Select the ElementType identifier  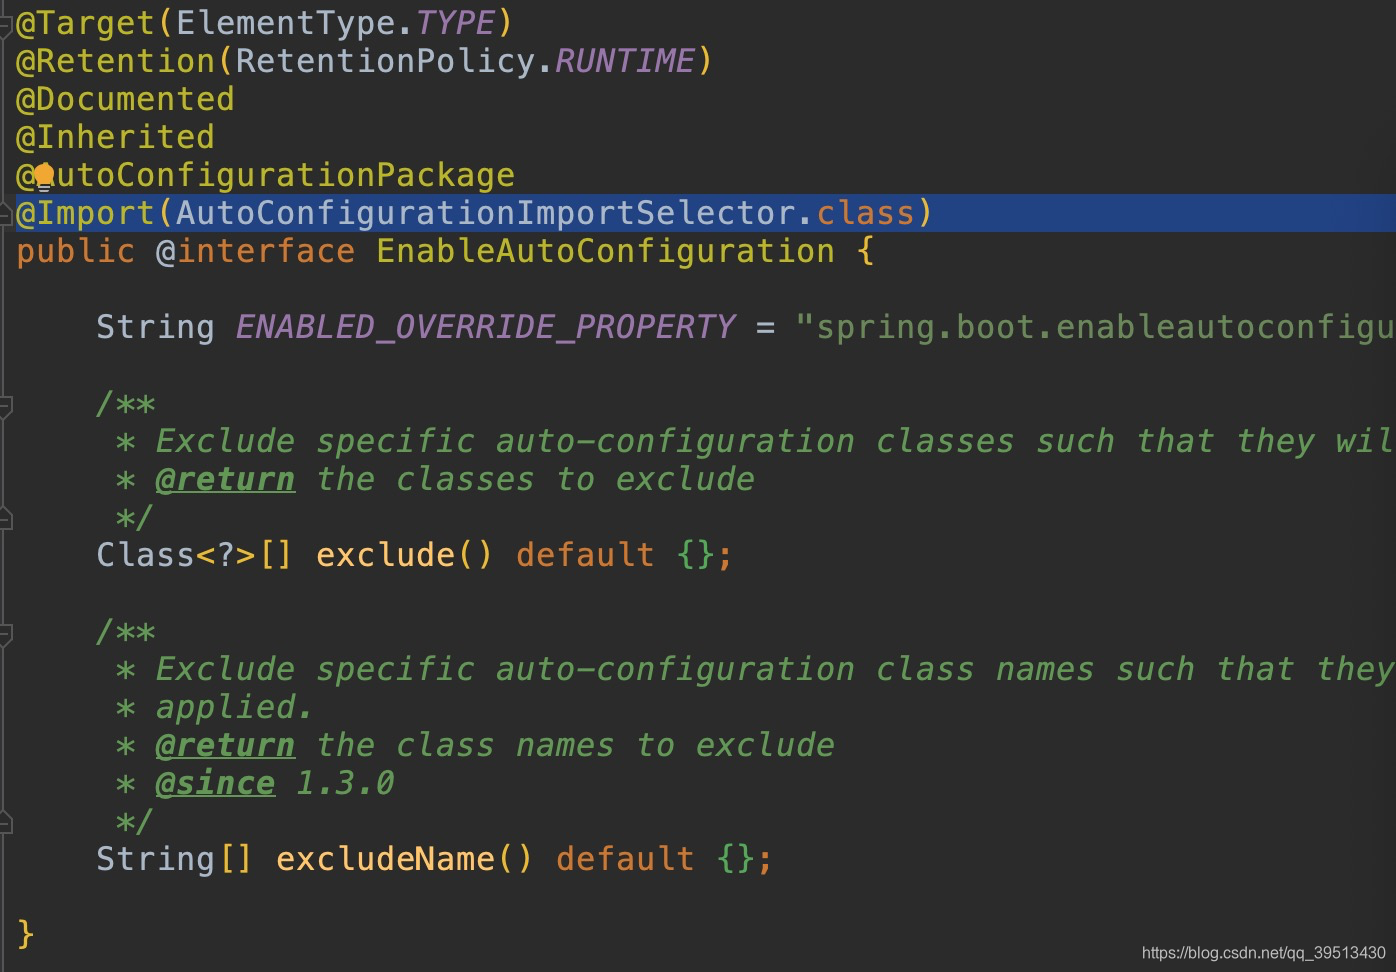pos(285,23)
